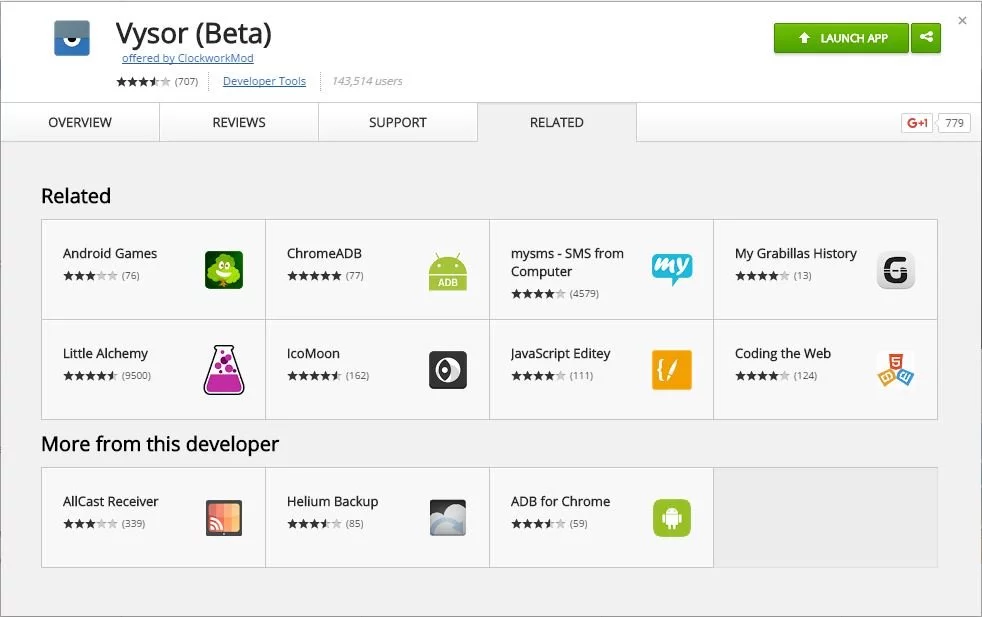Screen dimensions: 982x617
Task: Open the JavaScript Editey icon
Action: [672, 370]
